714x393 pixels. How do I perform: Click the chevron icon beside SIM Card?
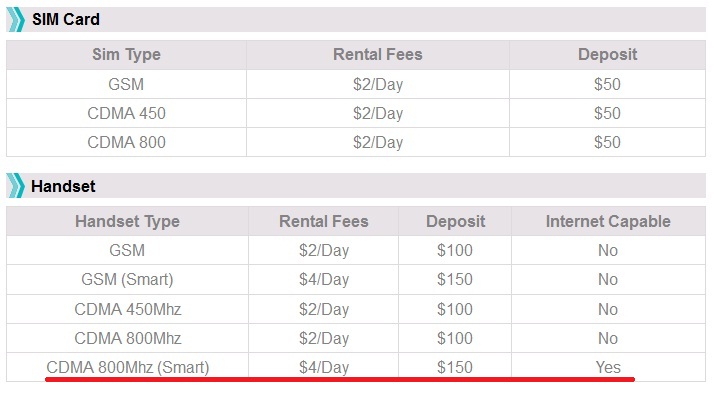pyautogui.click(x=16, y=19)
